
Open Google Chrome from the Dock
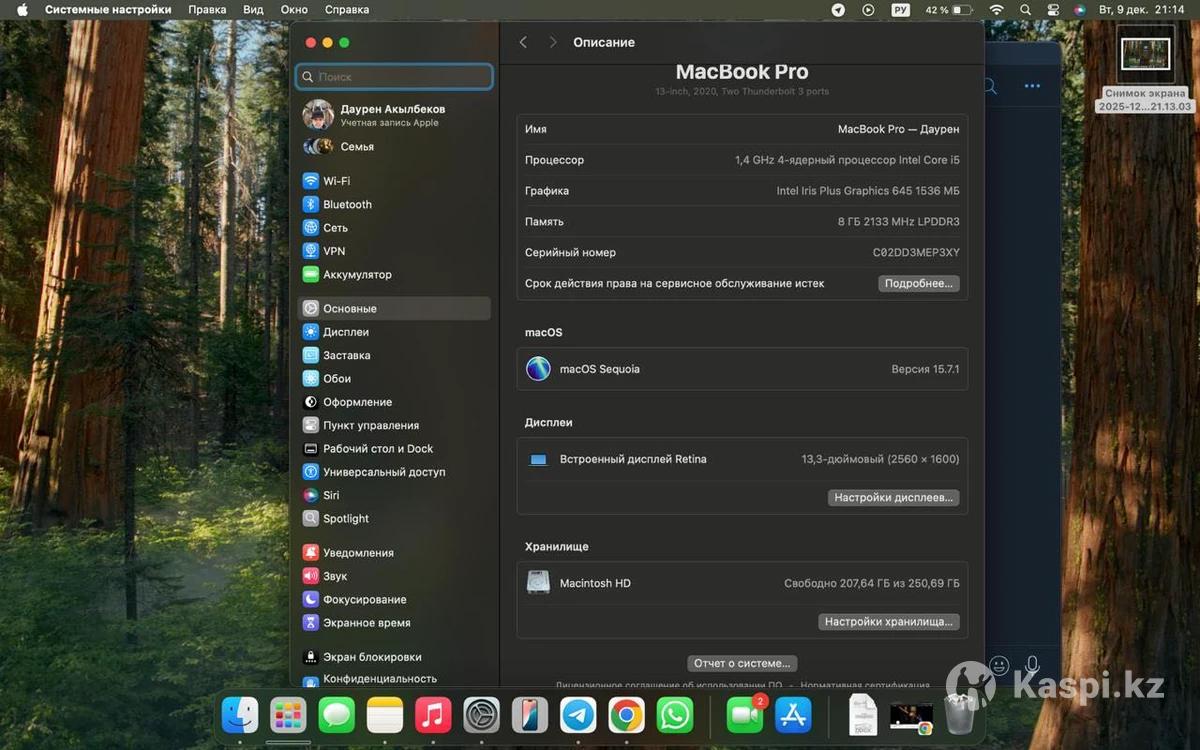[x=626, y=715]
